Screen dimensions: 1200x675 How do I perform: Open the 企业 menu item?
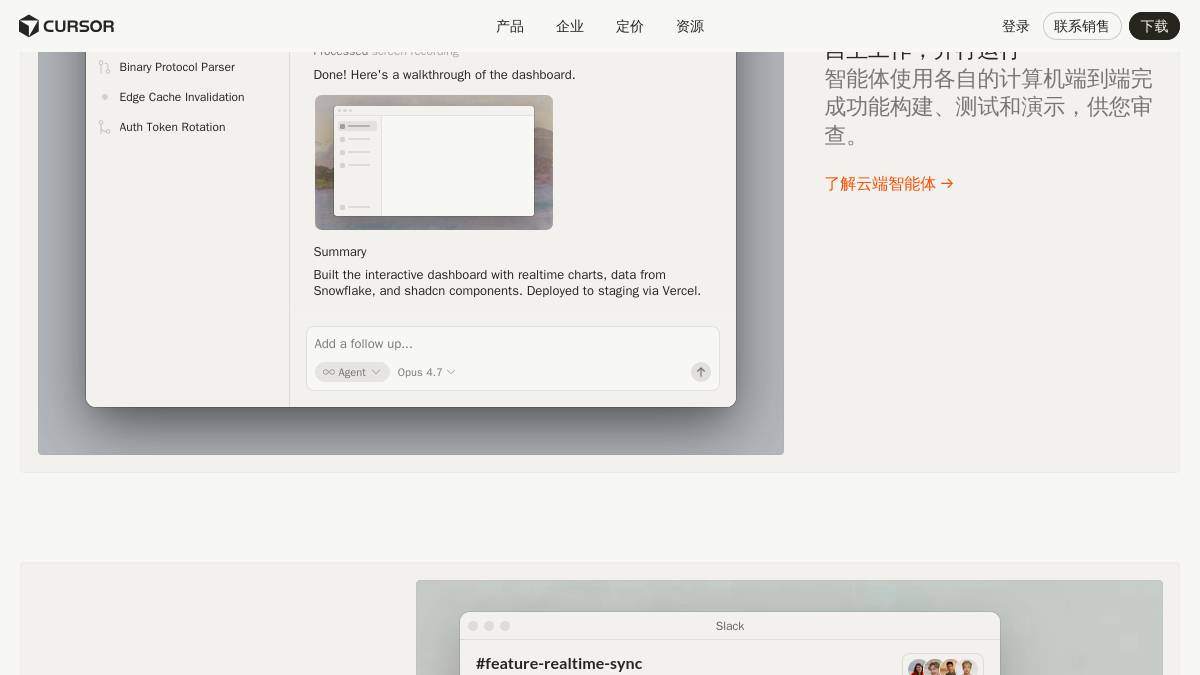(570, 26)
